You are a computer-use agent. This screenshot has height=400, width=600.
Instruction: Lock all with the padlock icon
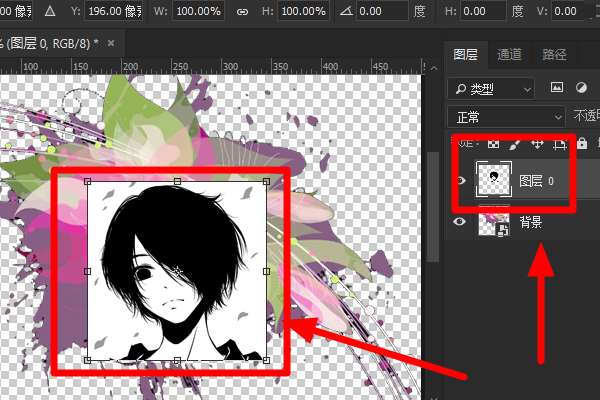click(x=582, y=144)
